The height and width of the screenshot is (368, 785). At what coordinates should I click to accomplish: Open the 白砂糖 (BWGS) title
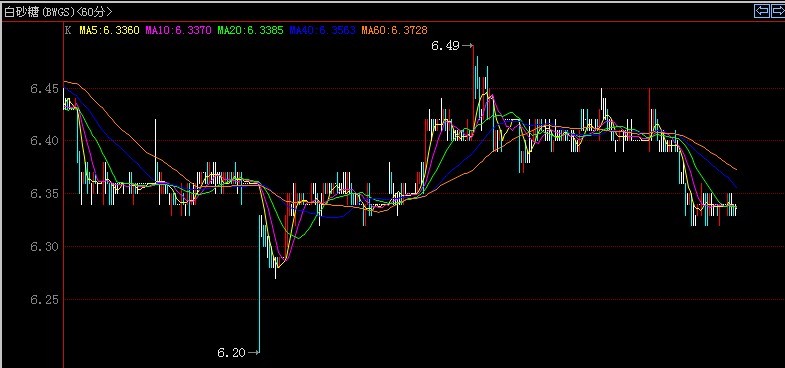(x=40, y=12)
